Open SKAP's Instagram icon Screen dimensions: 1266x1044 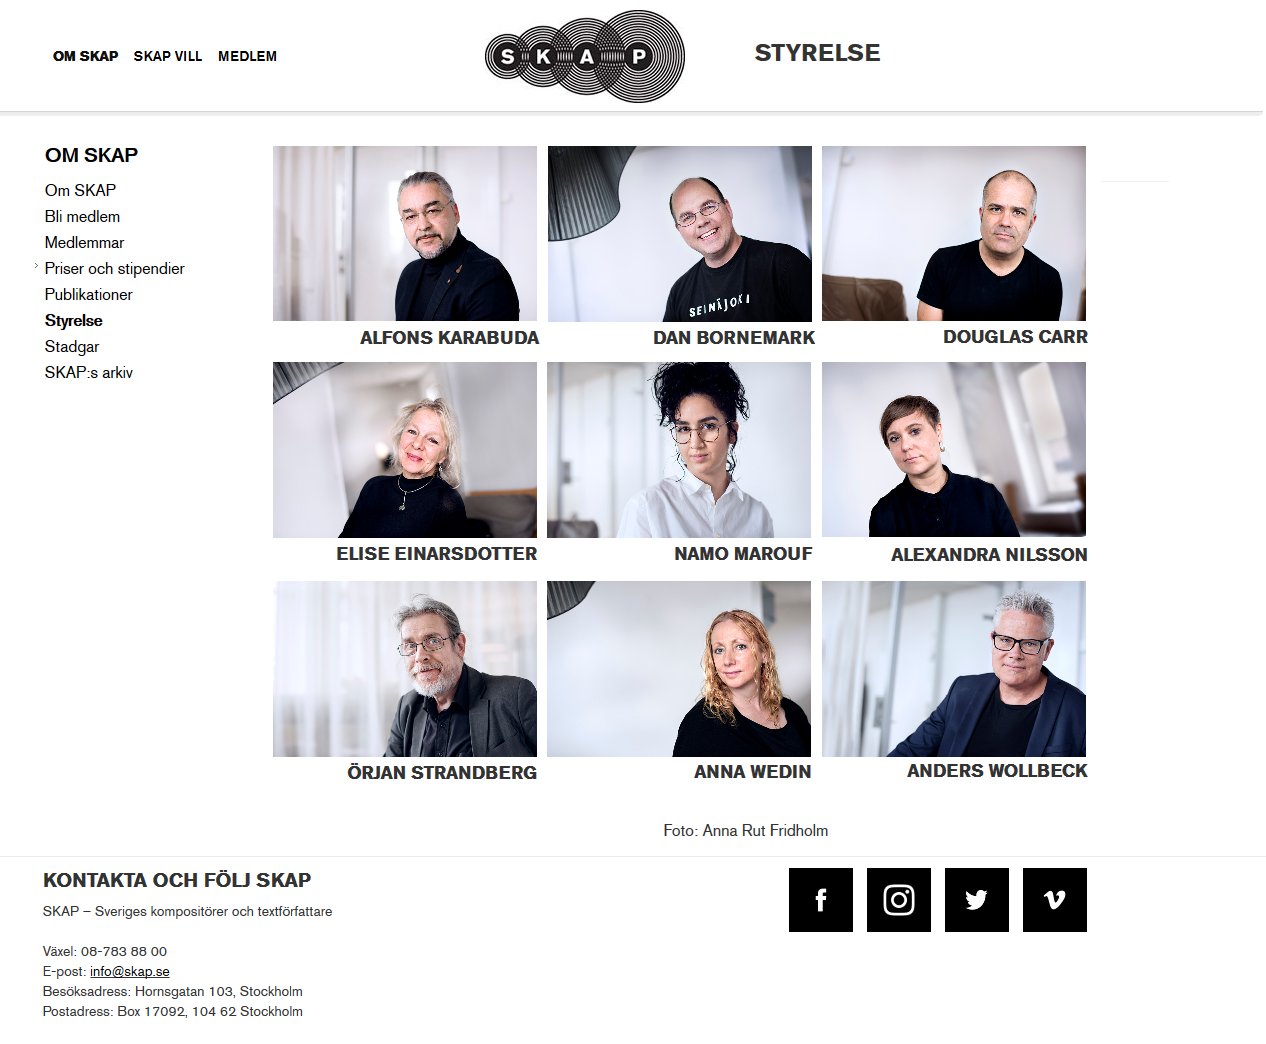pyautogui.click(x=899, y=900)
